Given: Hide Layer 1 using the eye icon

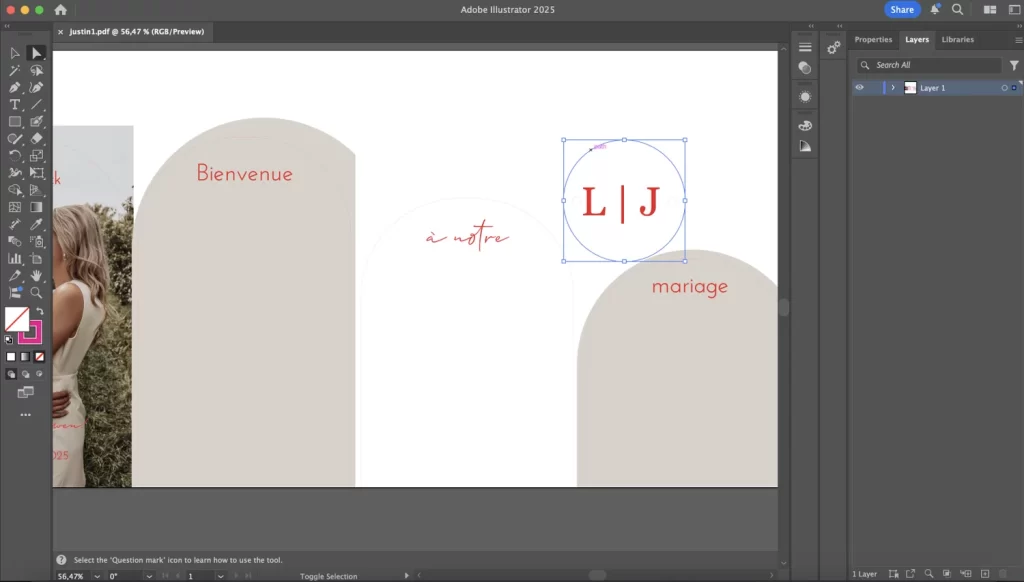Looking at the screenshot, I should click(859, 88).
